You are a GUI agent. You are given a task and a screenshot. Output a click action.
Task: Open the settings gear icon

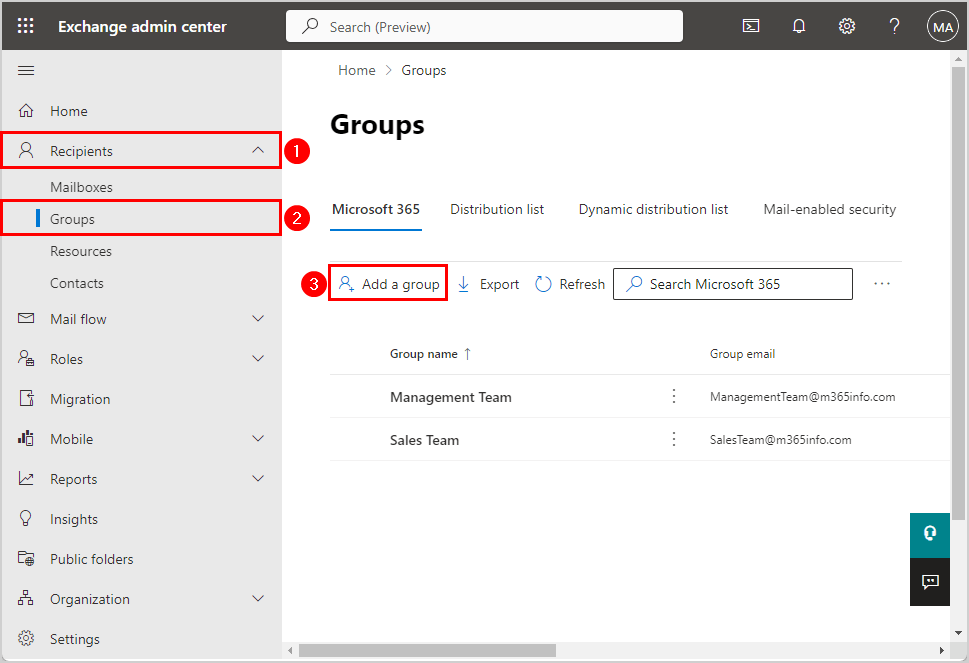click(x=847, y=26)
